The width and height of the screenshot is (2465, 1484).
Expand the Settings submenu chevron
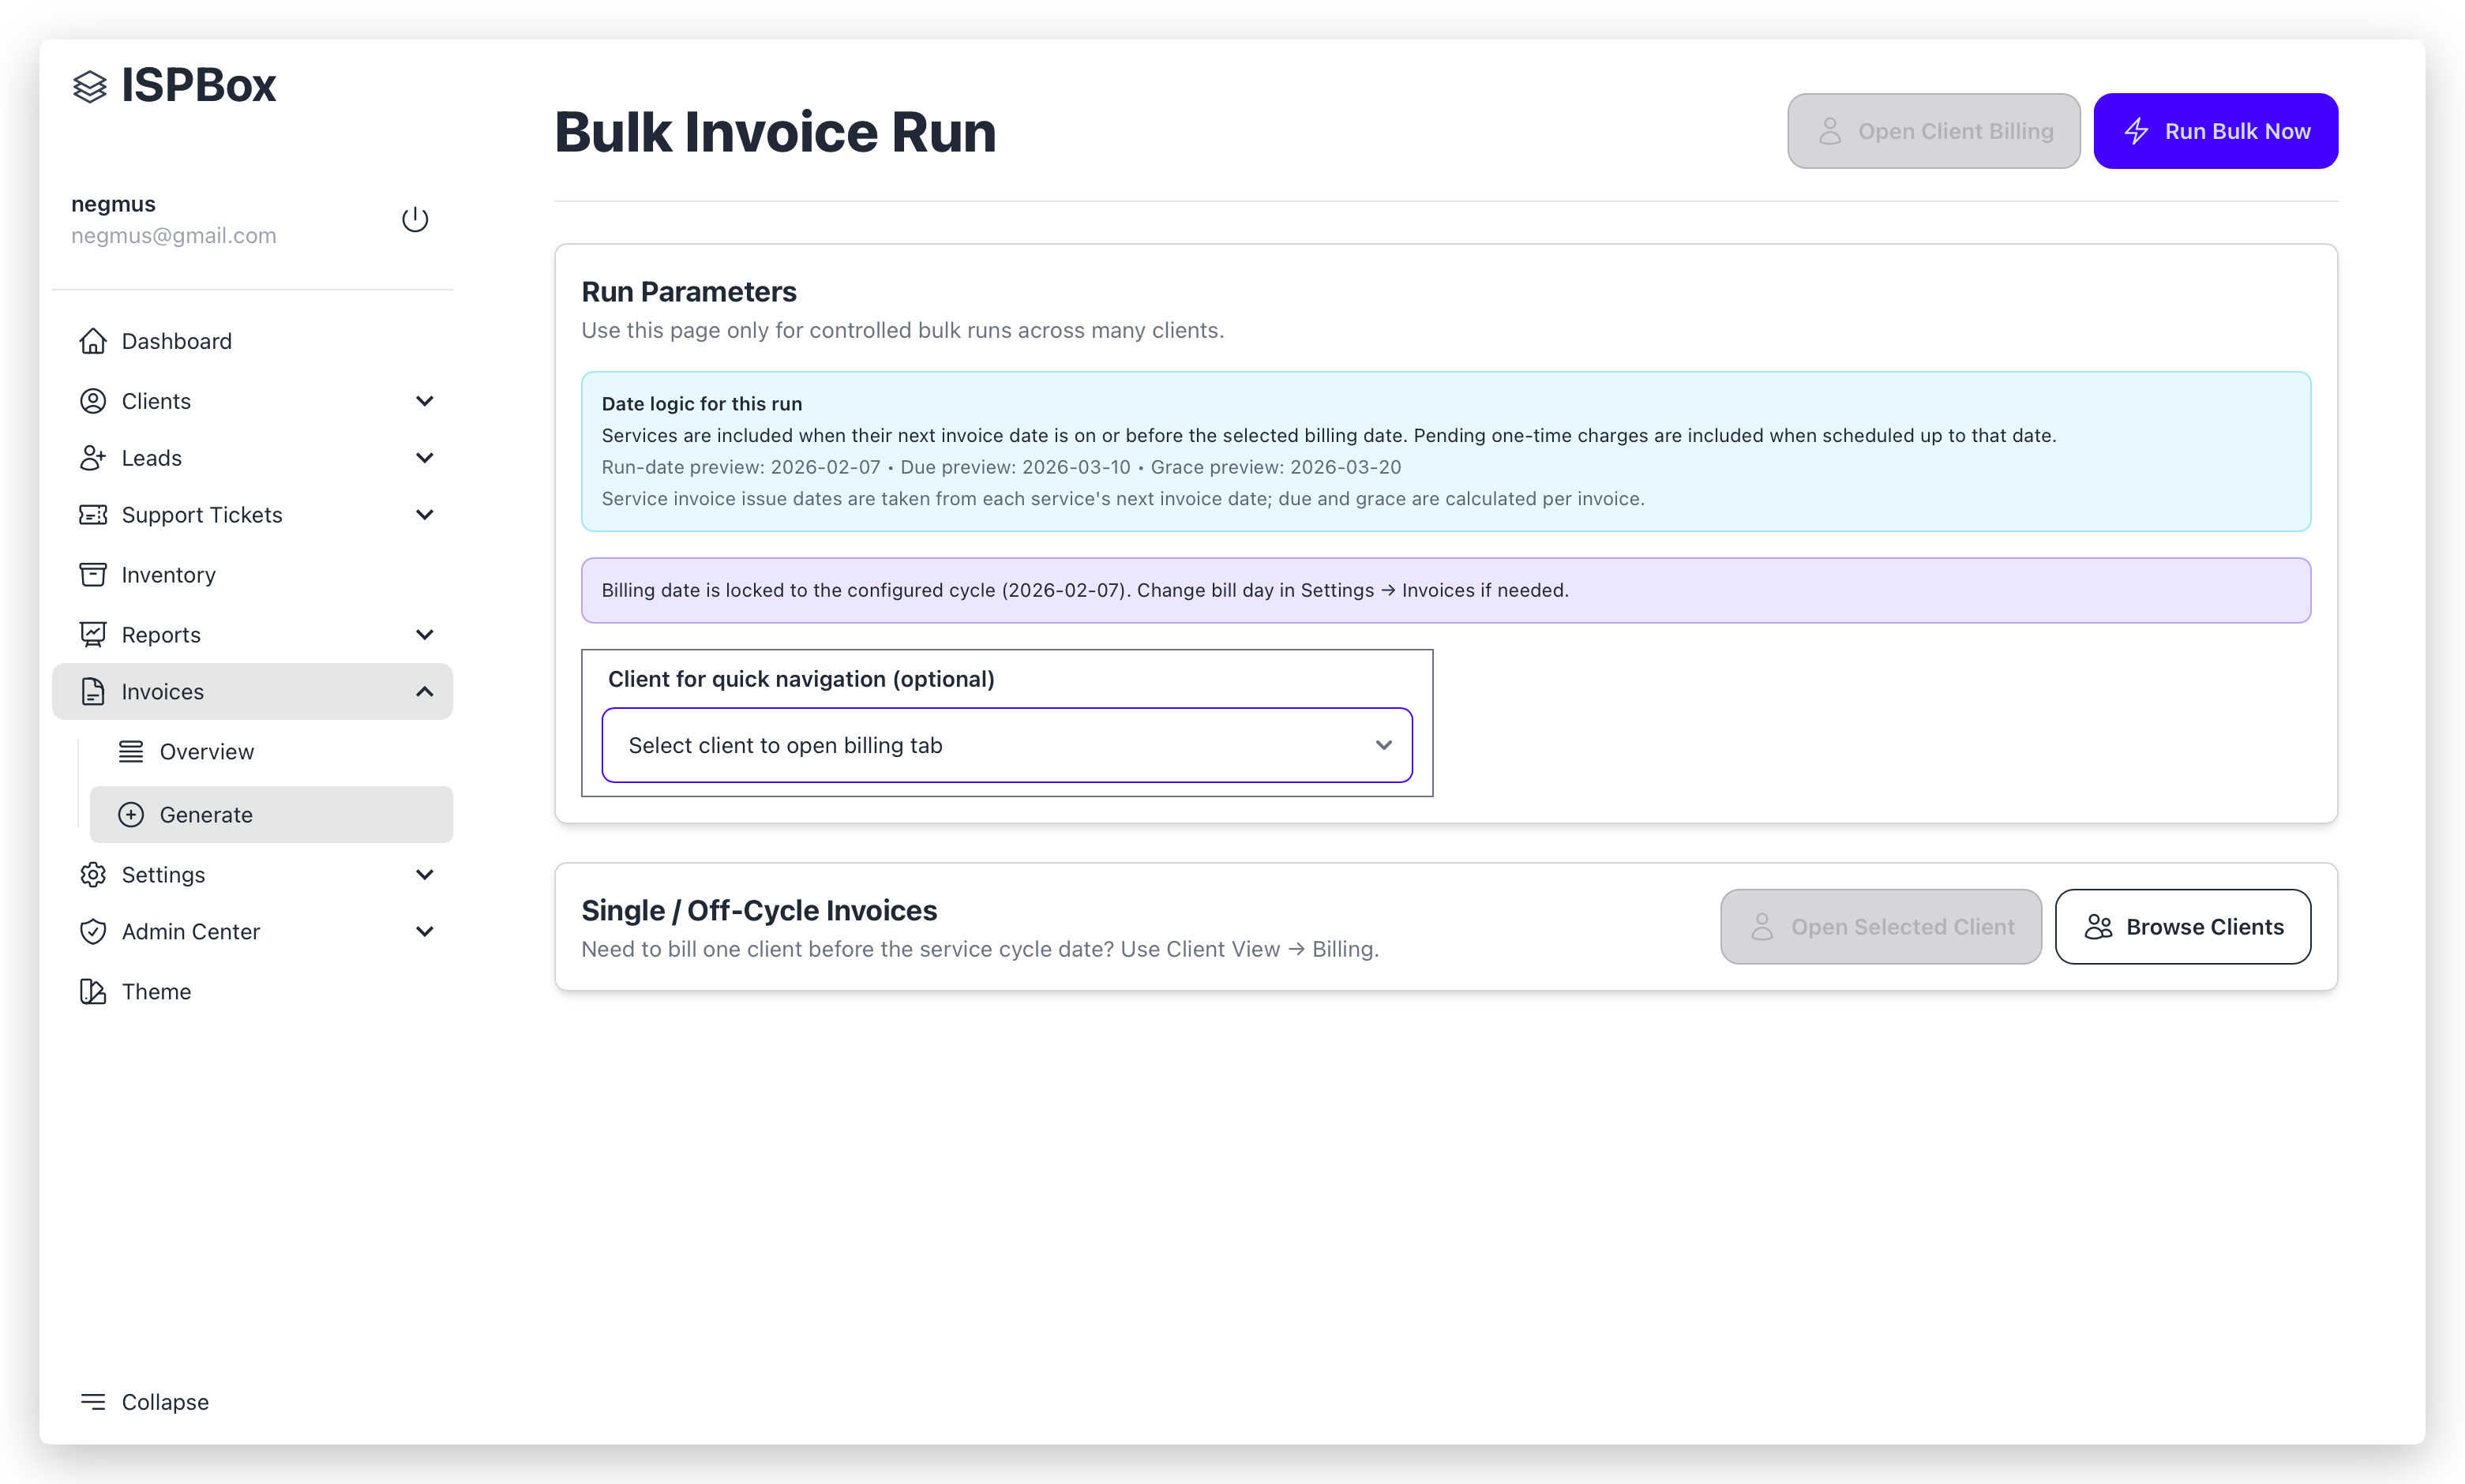pos(424,875)
